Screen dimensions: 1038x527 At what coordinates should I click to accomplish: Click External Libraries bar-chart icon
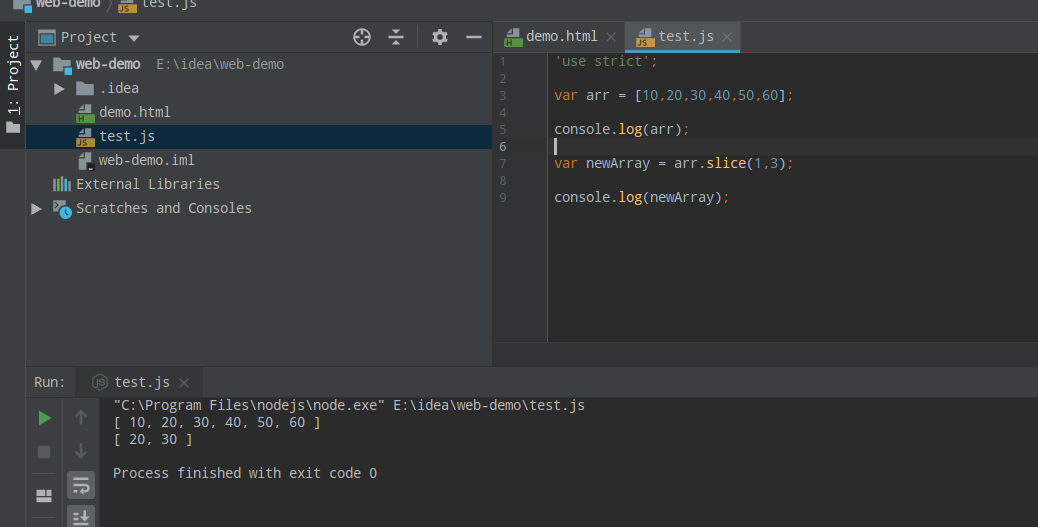click(x=62, y=184)
